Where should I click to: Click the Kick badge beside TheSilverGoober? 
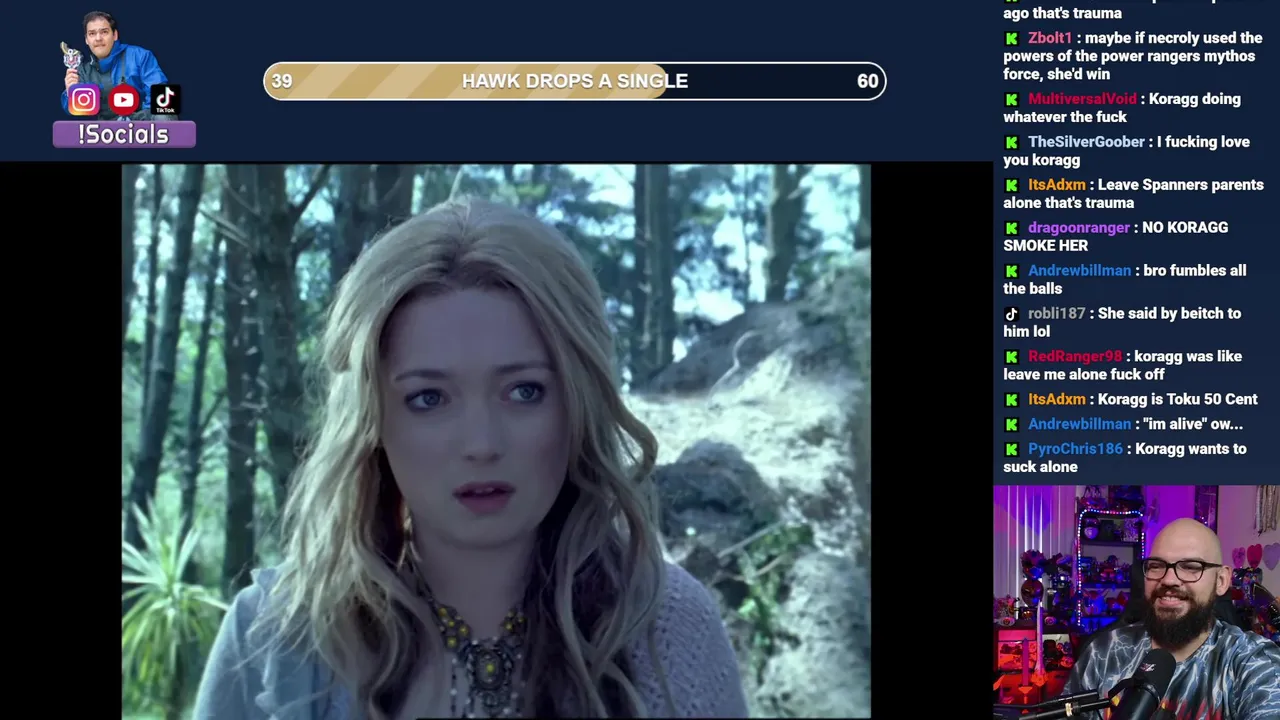(1011, 143)
